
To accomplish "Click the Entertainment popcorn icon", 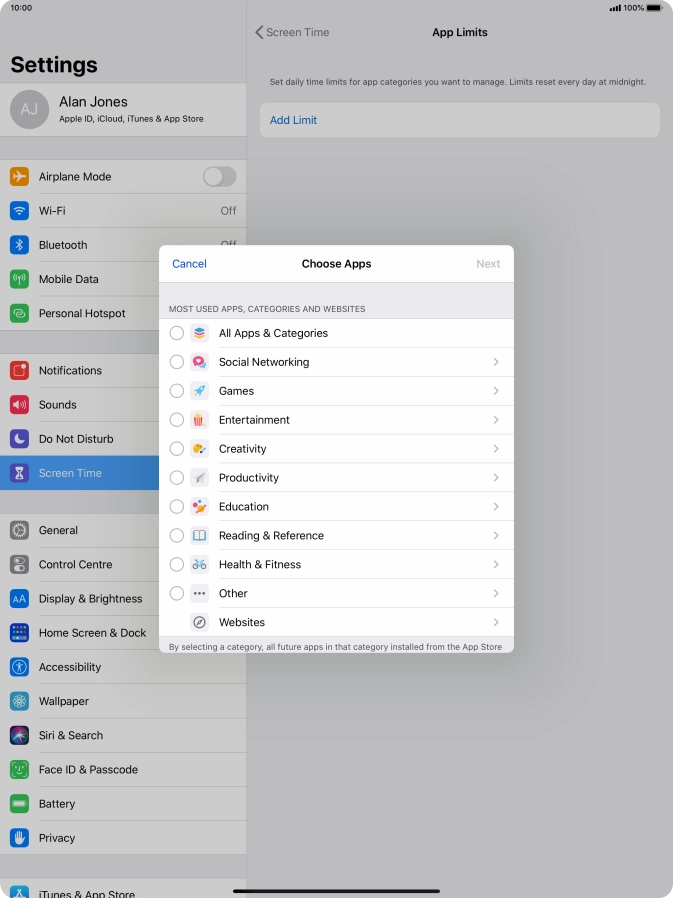I will point(199,420).
